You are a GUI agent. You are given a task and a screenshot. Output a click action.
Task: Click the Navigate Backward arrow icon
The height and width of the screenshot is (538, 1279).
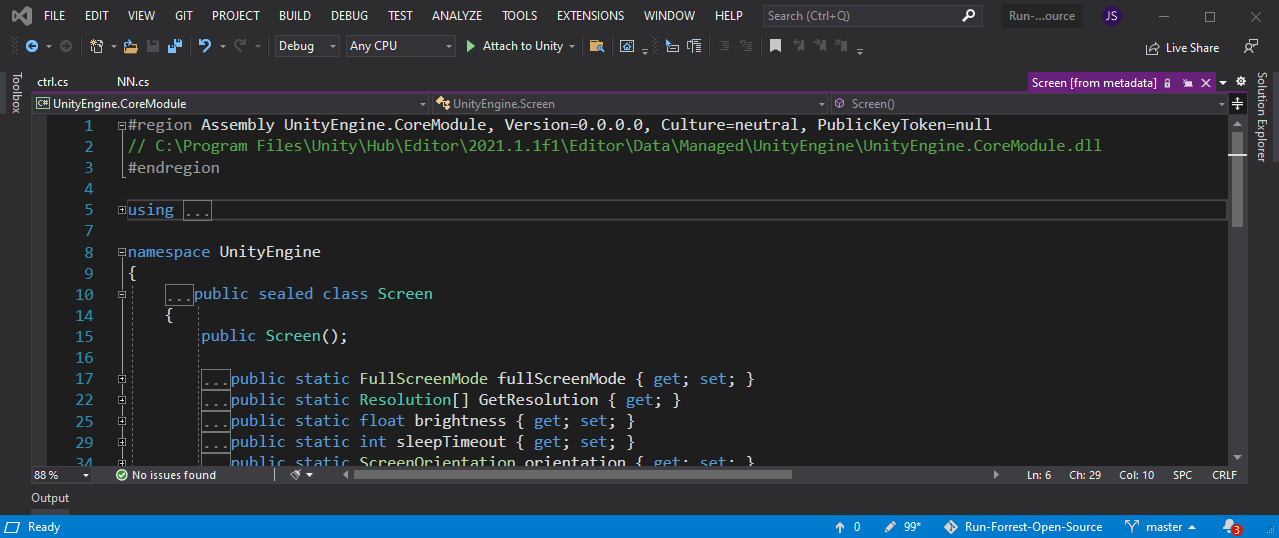point(32,46)
